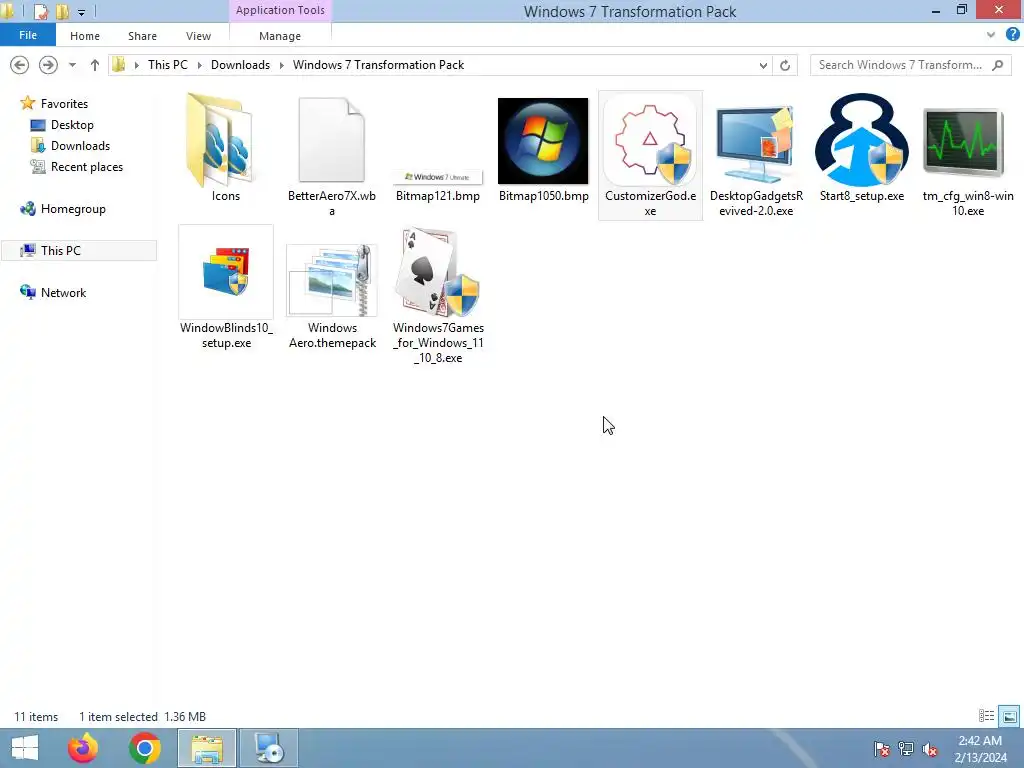Switch to the Home ribbon tab
The image size is (1024, 768).
pos(85,36)
